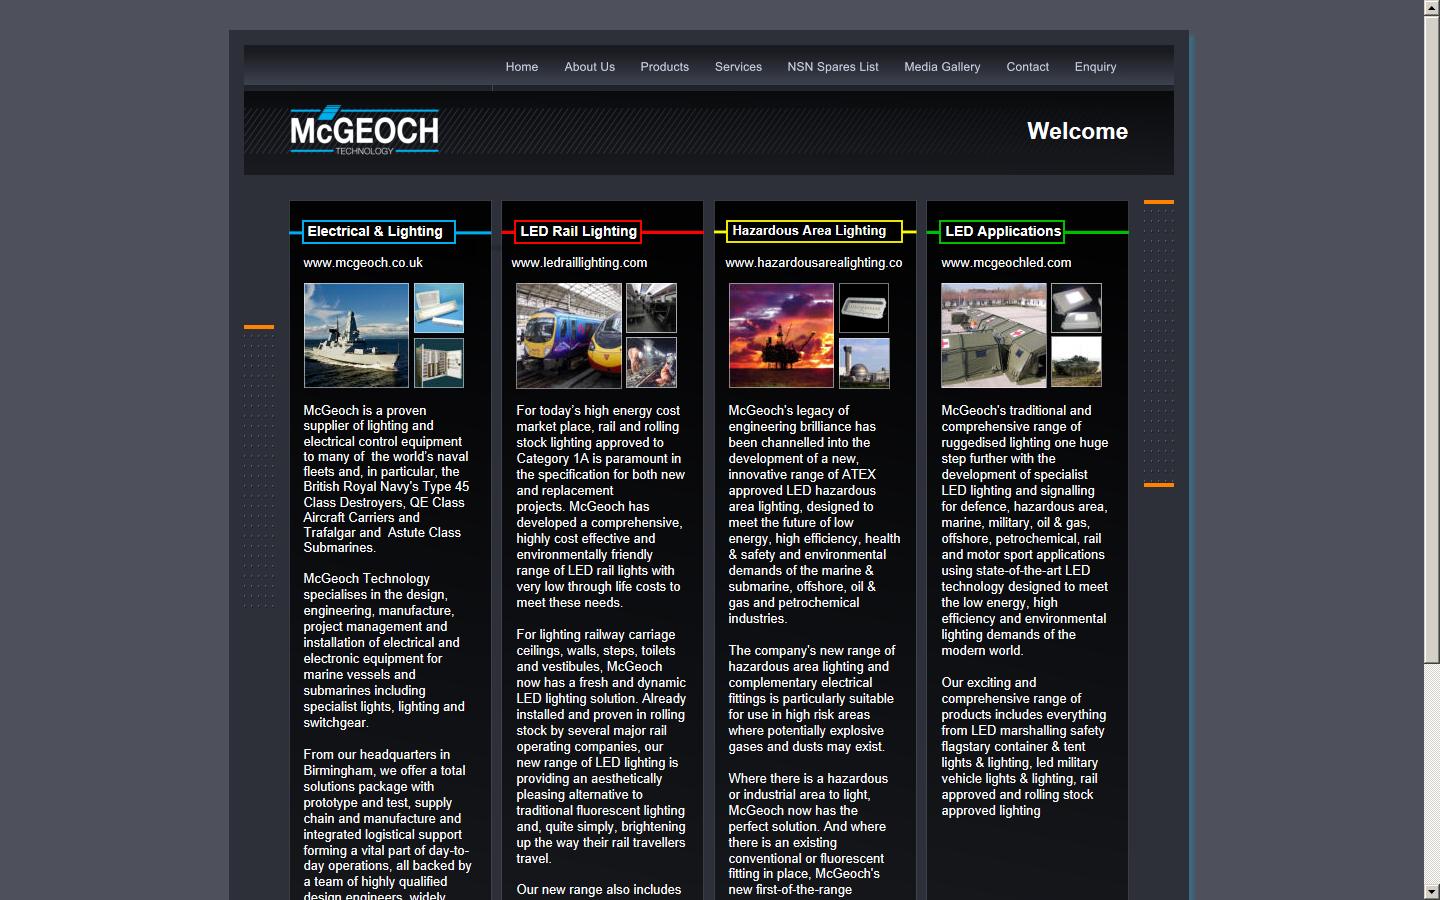1440x900 pixels.
Task: Click the Electrical & Lighting section header
Action: [x=377, y=231]
